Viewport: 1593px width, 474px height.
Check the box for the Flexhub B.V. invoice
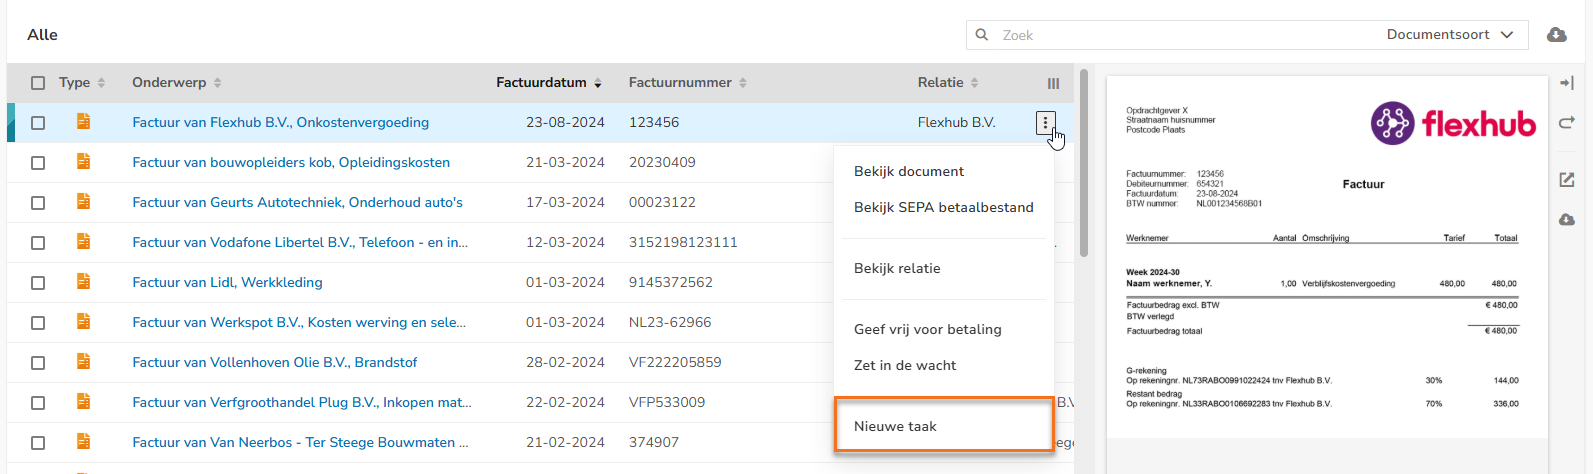click(x=38, y=123)
